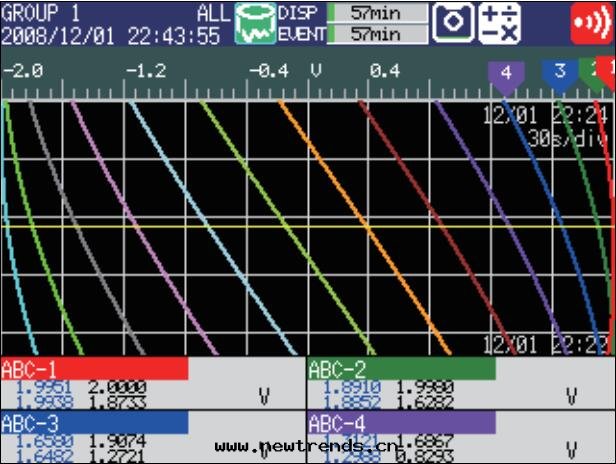Click the -2.0 scale value

pyautogui.click(x=23, y=71)
